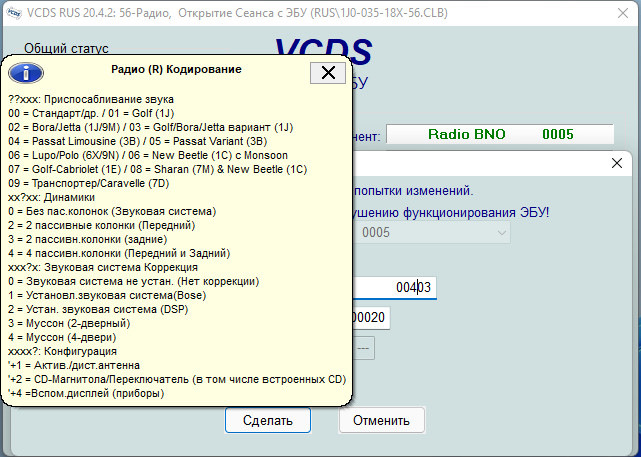Click line '2 = Устан. звуковая система (DSP)'
641x457 pixels.
(98, 309)
